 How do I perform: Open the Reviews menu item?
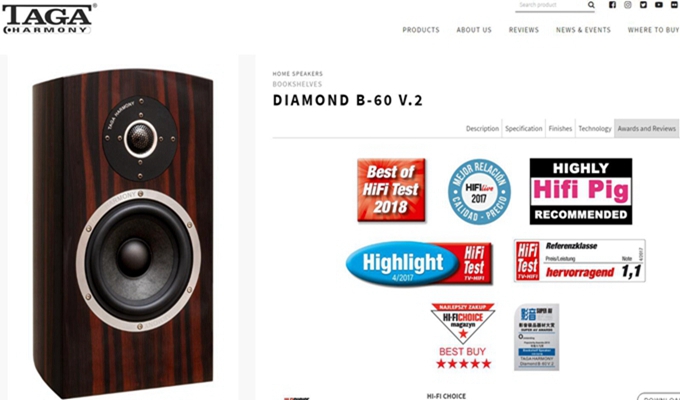click(x=523, y=30)
